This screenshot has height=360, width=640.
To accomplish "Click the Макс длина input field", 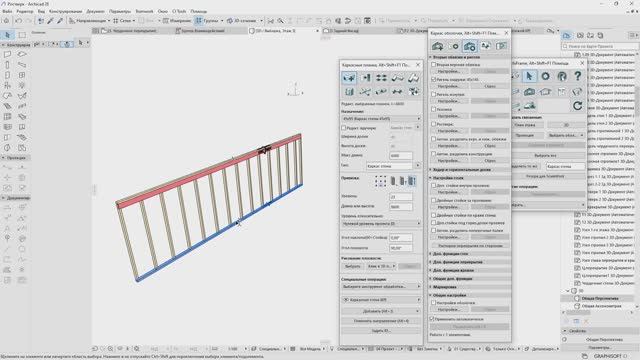I will (x=400, y=156).
